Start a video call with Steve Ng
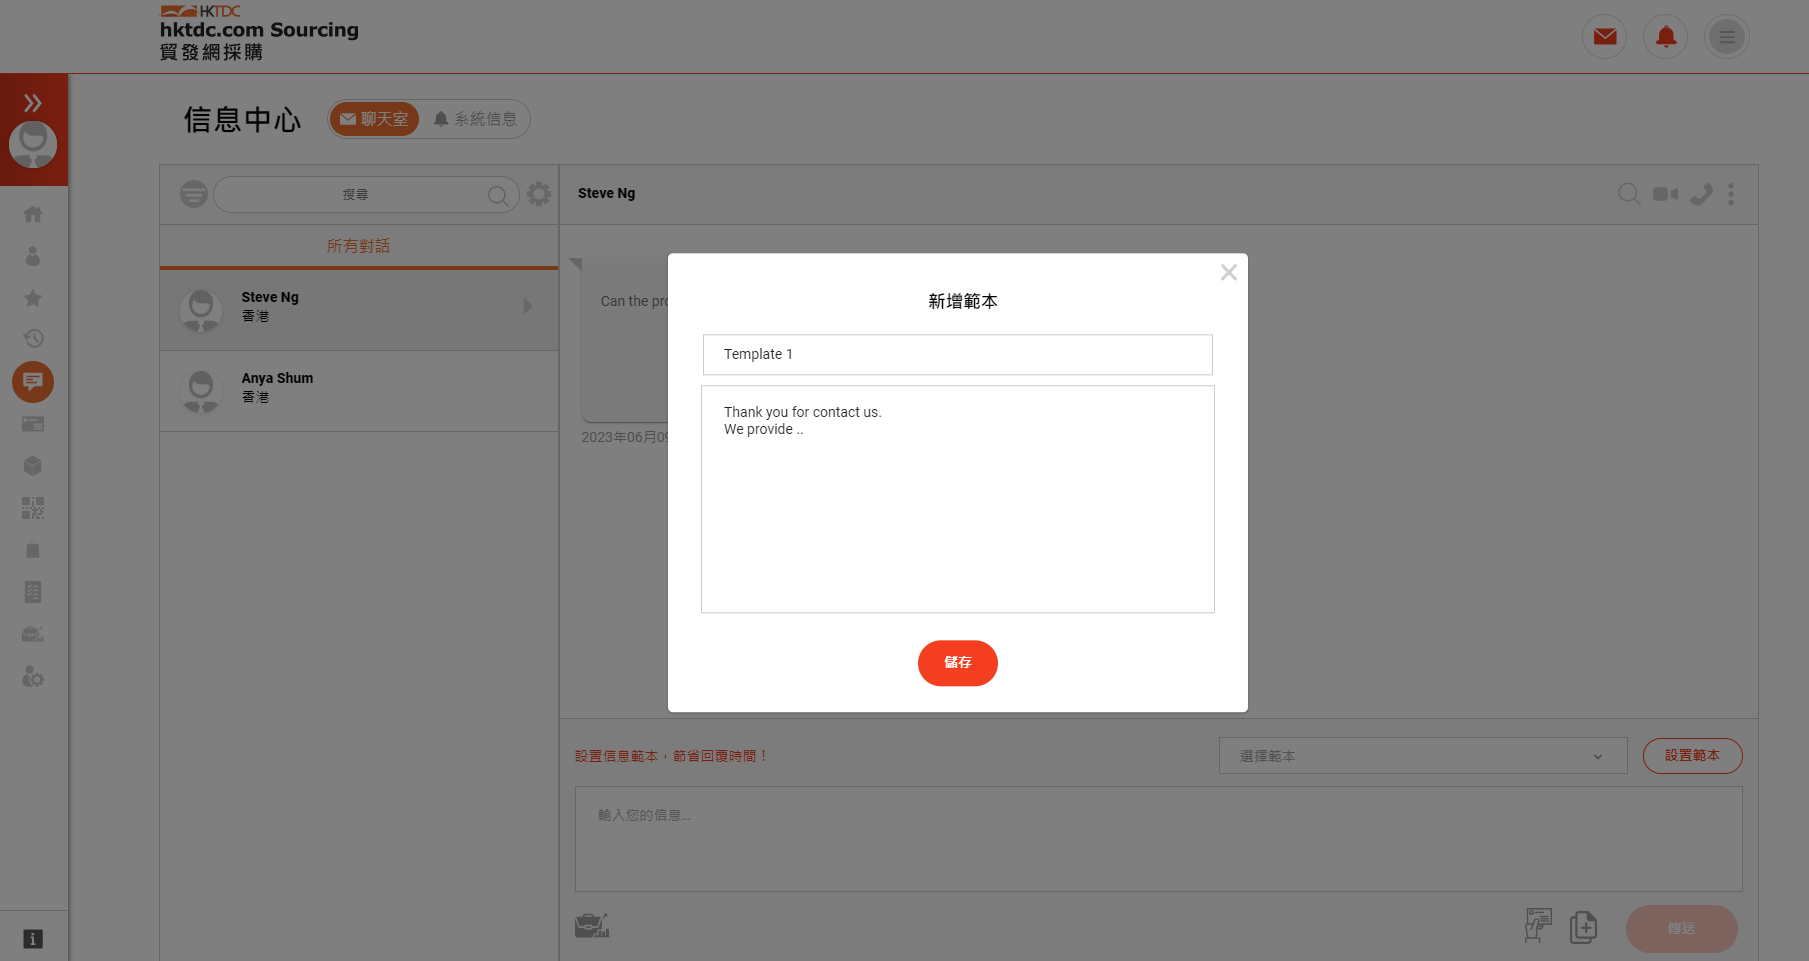 click(1665, 194)
